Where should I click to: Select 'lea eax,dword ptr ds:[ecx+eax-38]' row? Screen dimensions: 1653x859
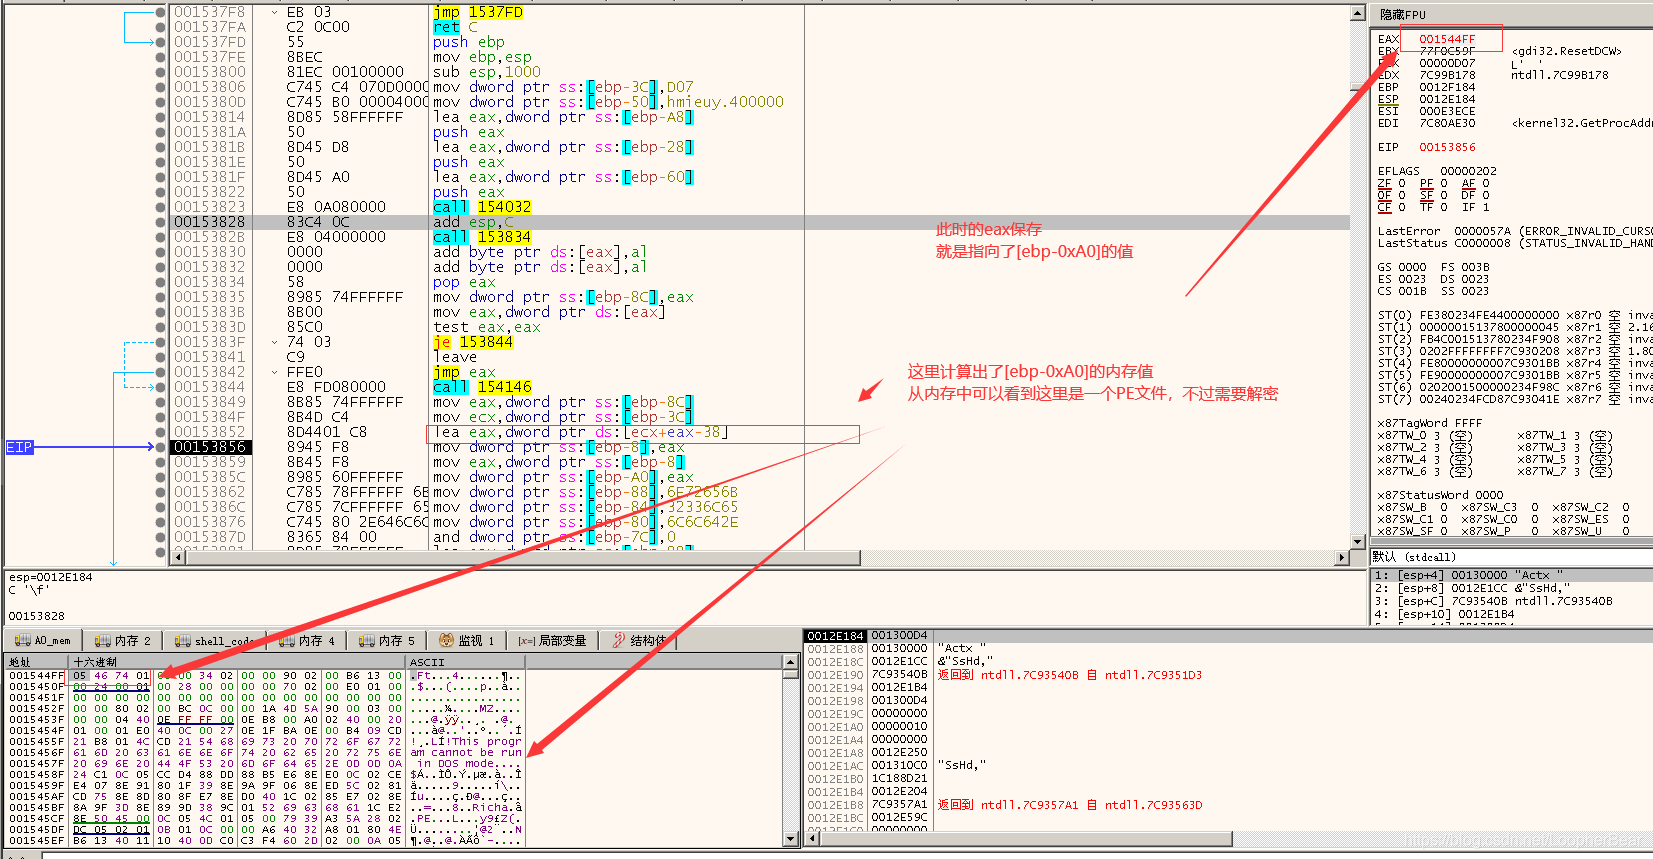click(x=758, y=432)
